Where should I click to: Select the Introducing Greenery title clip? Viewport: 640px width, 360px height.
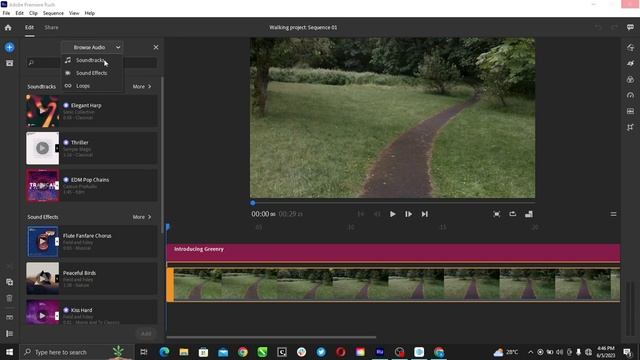click(x=393, y=253)
